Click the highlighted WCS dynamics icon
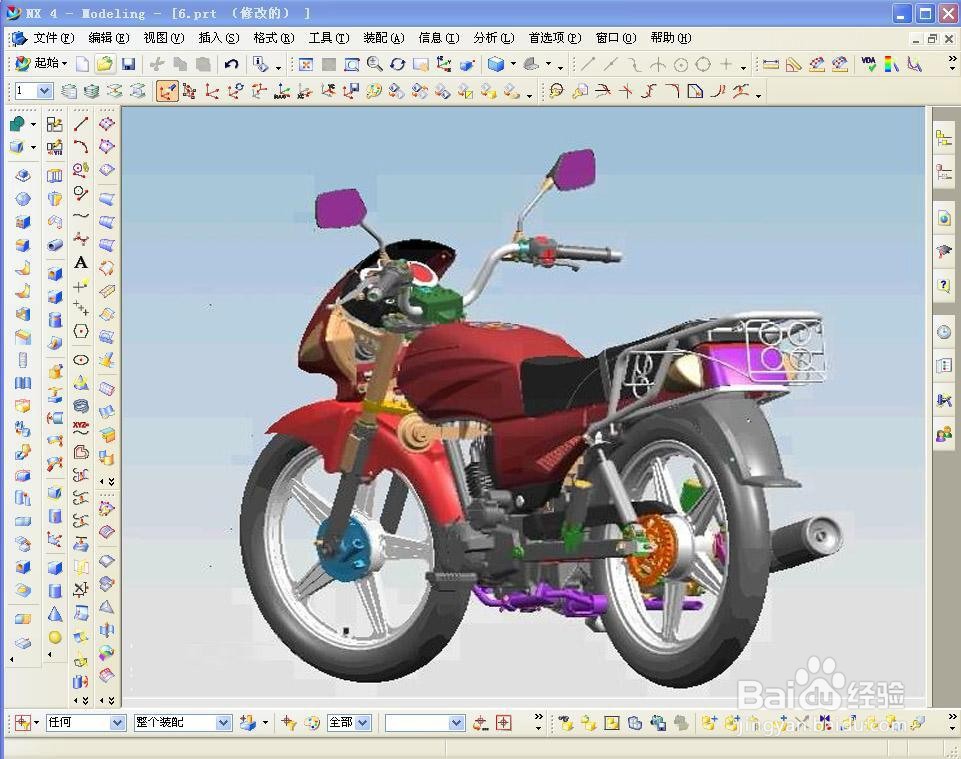961x759 pixels. 167,91
